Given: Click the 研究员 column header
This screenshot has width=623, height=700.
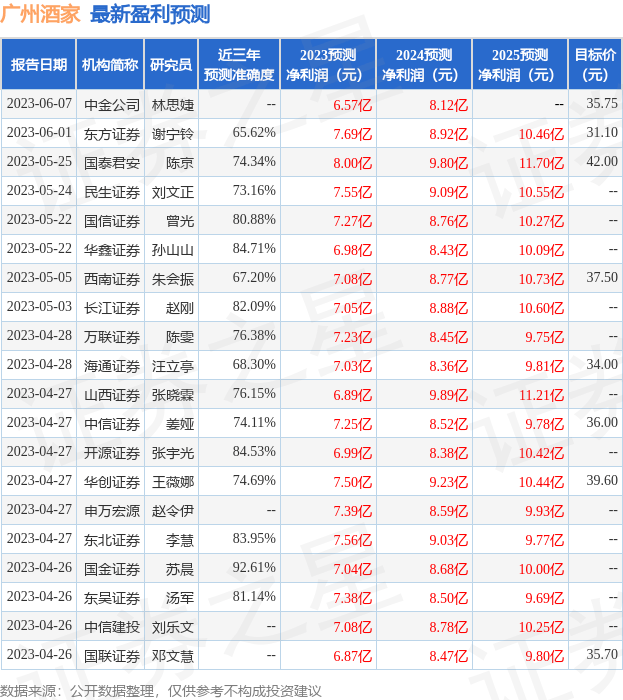Looking at the screenshot, I should pos(171,65).
